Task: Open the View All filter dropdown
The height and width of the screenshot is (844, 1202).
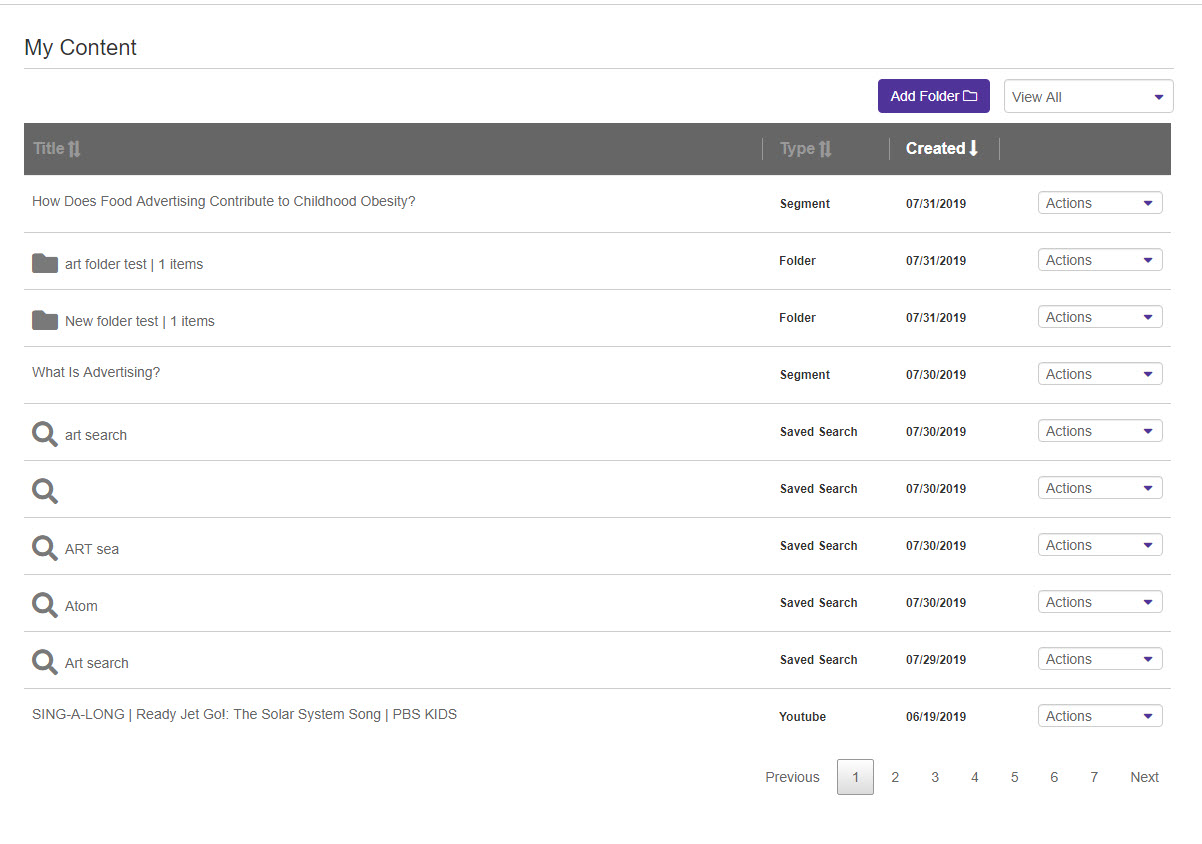Action: (1088, 97)
